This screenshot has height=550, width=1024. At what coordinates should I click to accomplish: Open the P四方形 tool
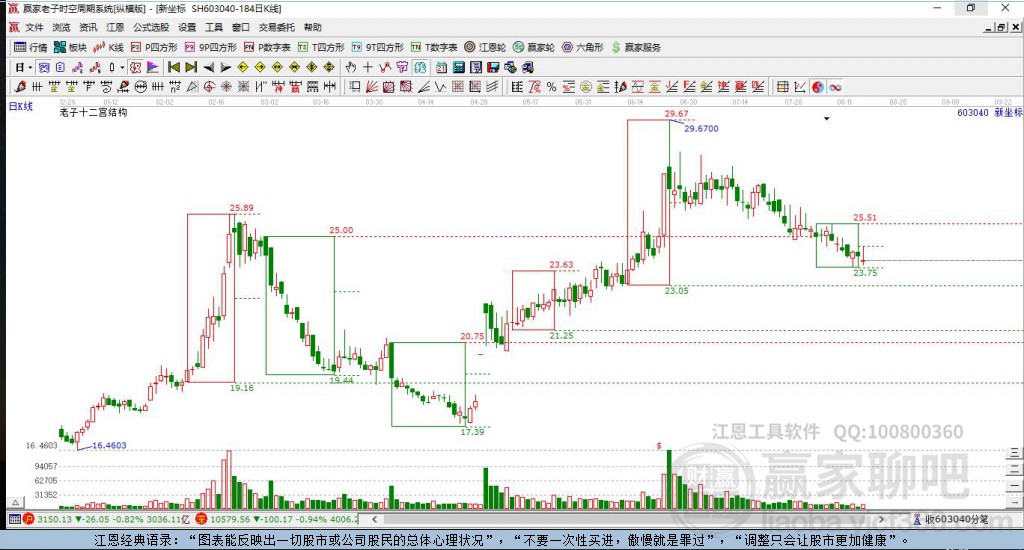(x=154, y=47)
